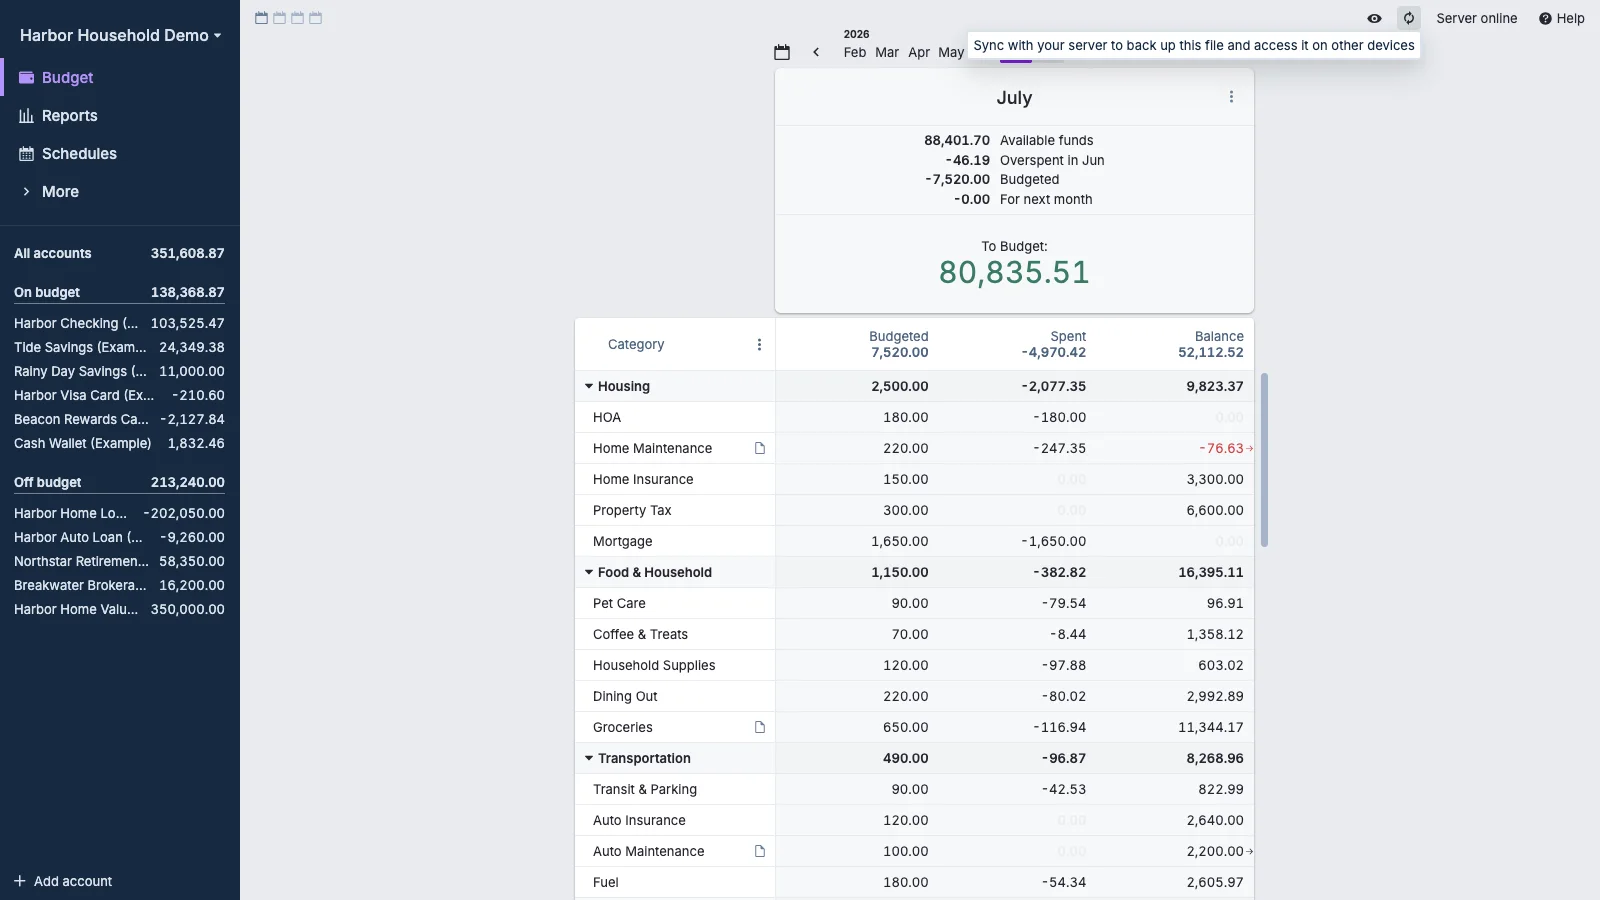Click Transit & Parking budgeted 90.00
1600x900 pixels.
coord(910,789)
